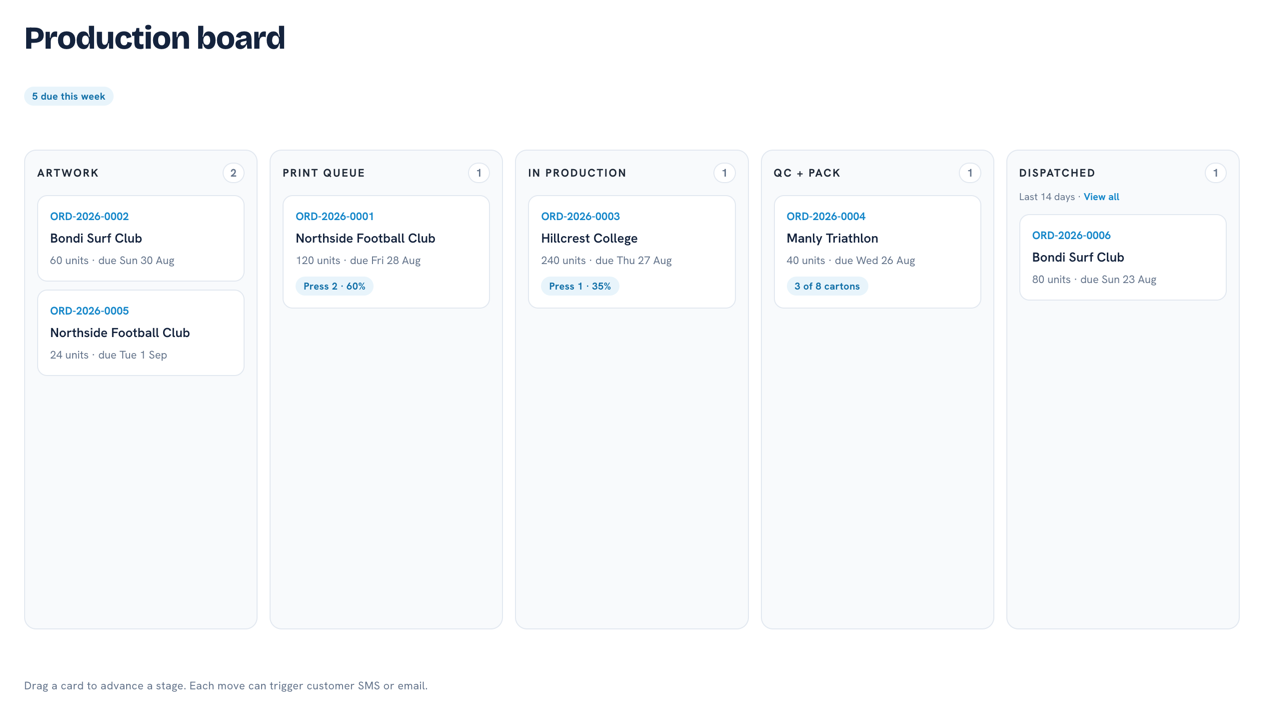Click the "60 units · due Sun 30 Aug" text
This screenshot has height=716, width=1264.
coord(112,260)
